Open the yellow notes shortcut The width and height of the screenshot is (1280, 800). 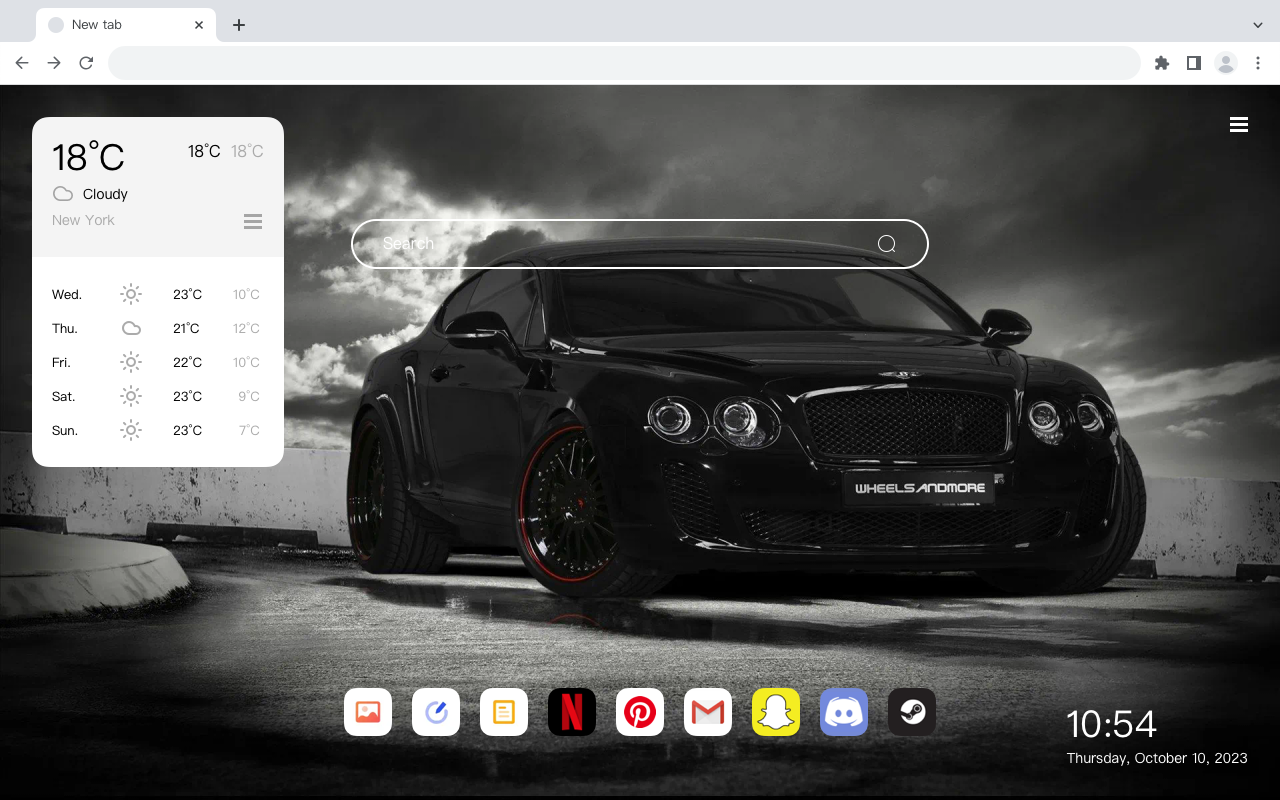tap(504, 712)
